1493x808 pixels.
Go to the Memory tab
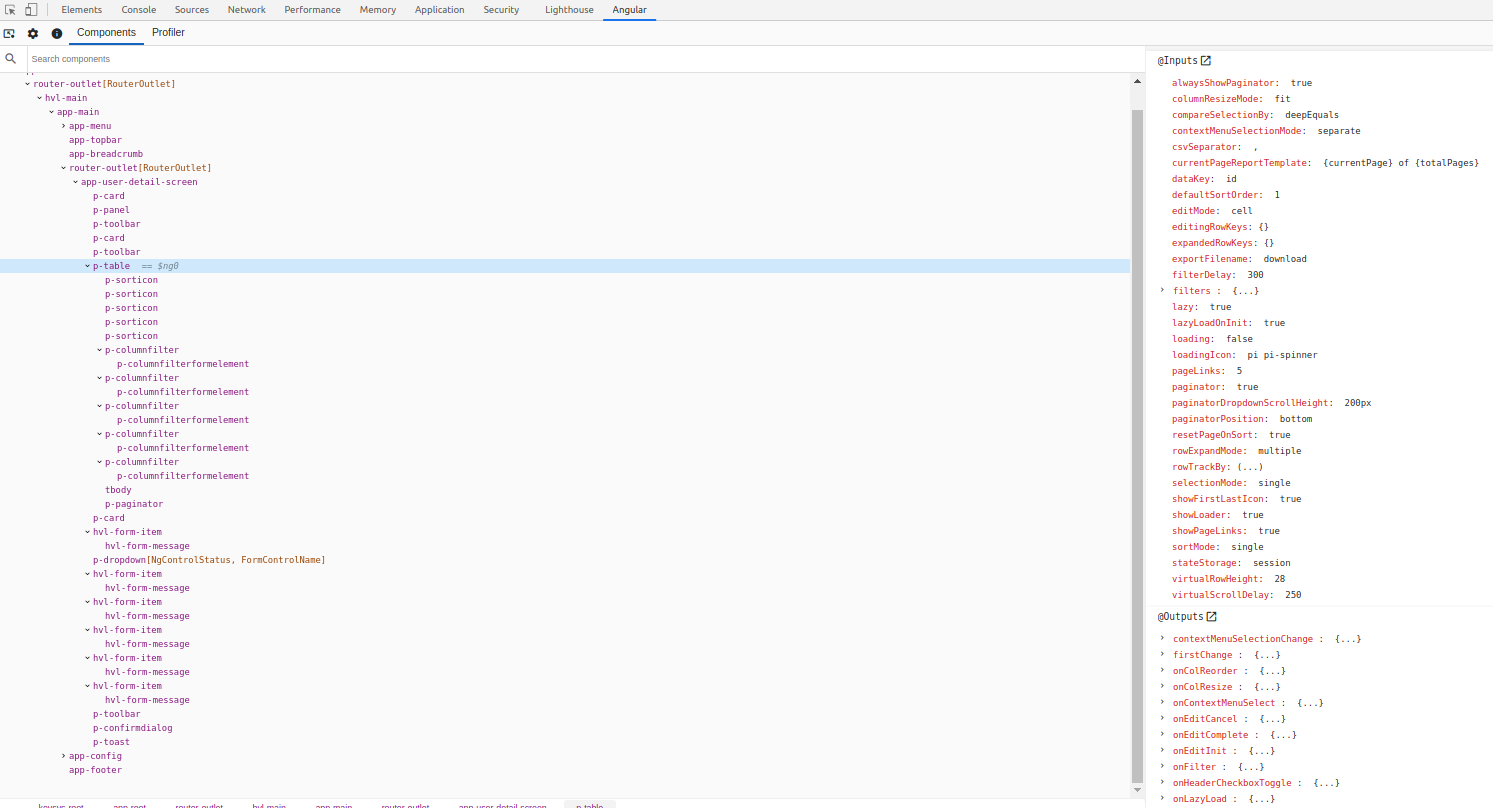pyautogui.click(x=378, y=10)
